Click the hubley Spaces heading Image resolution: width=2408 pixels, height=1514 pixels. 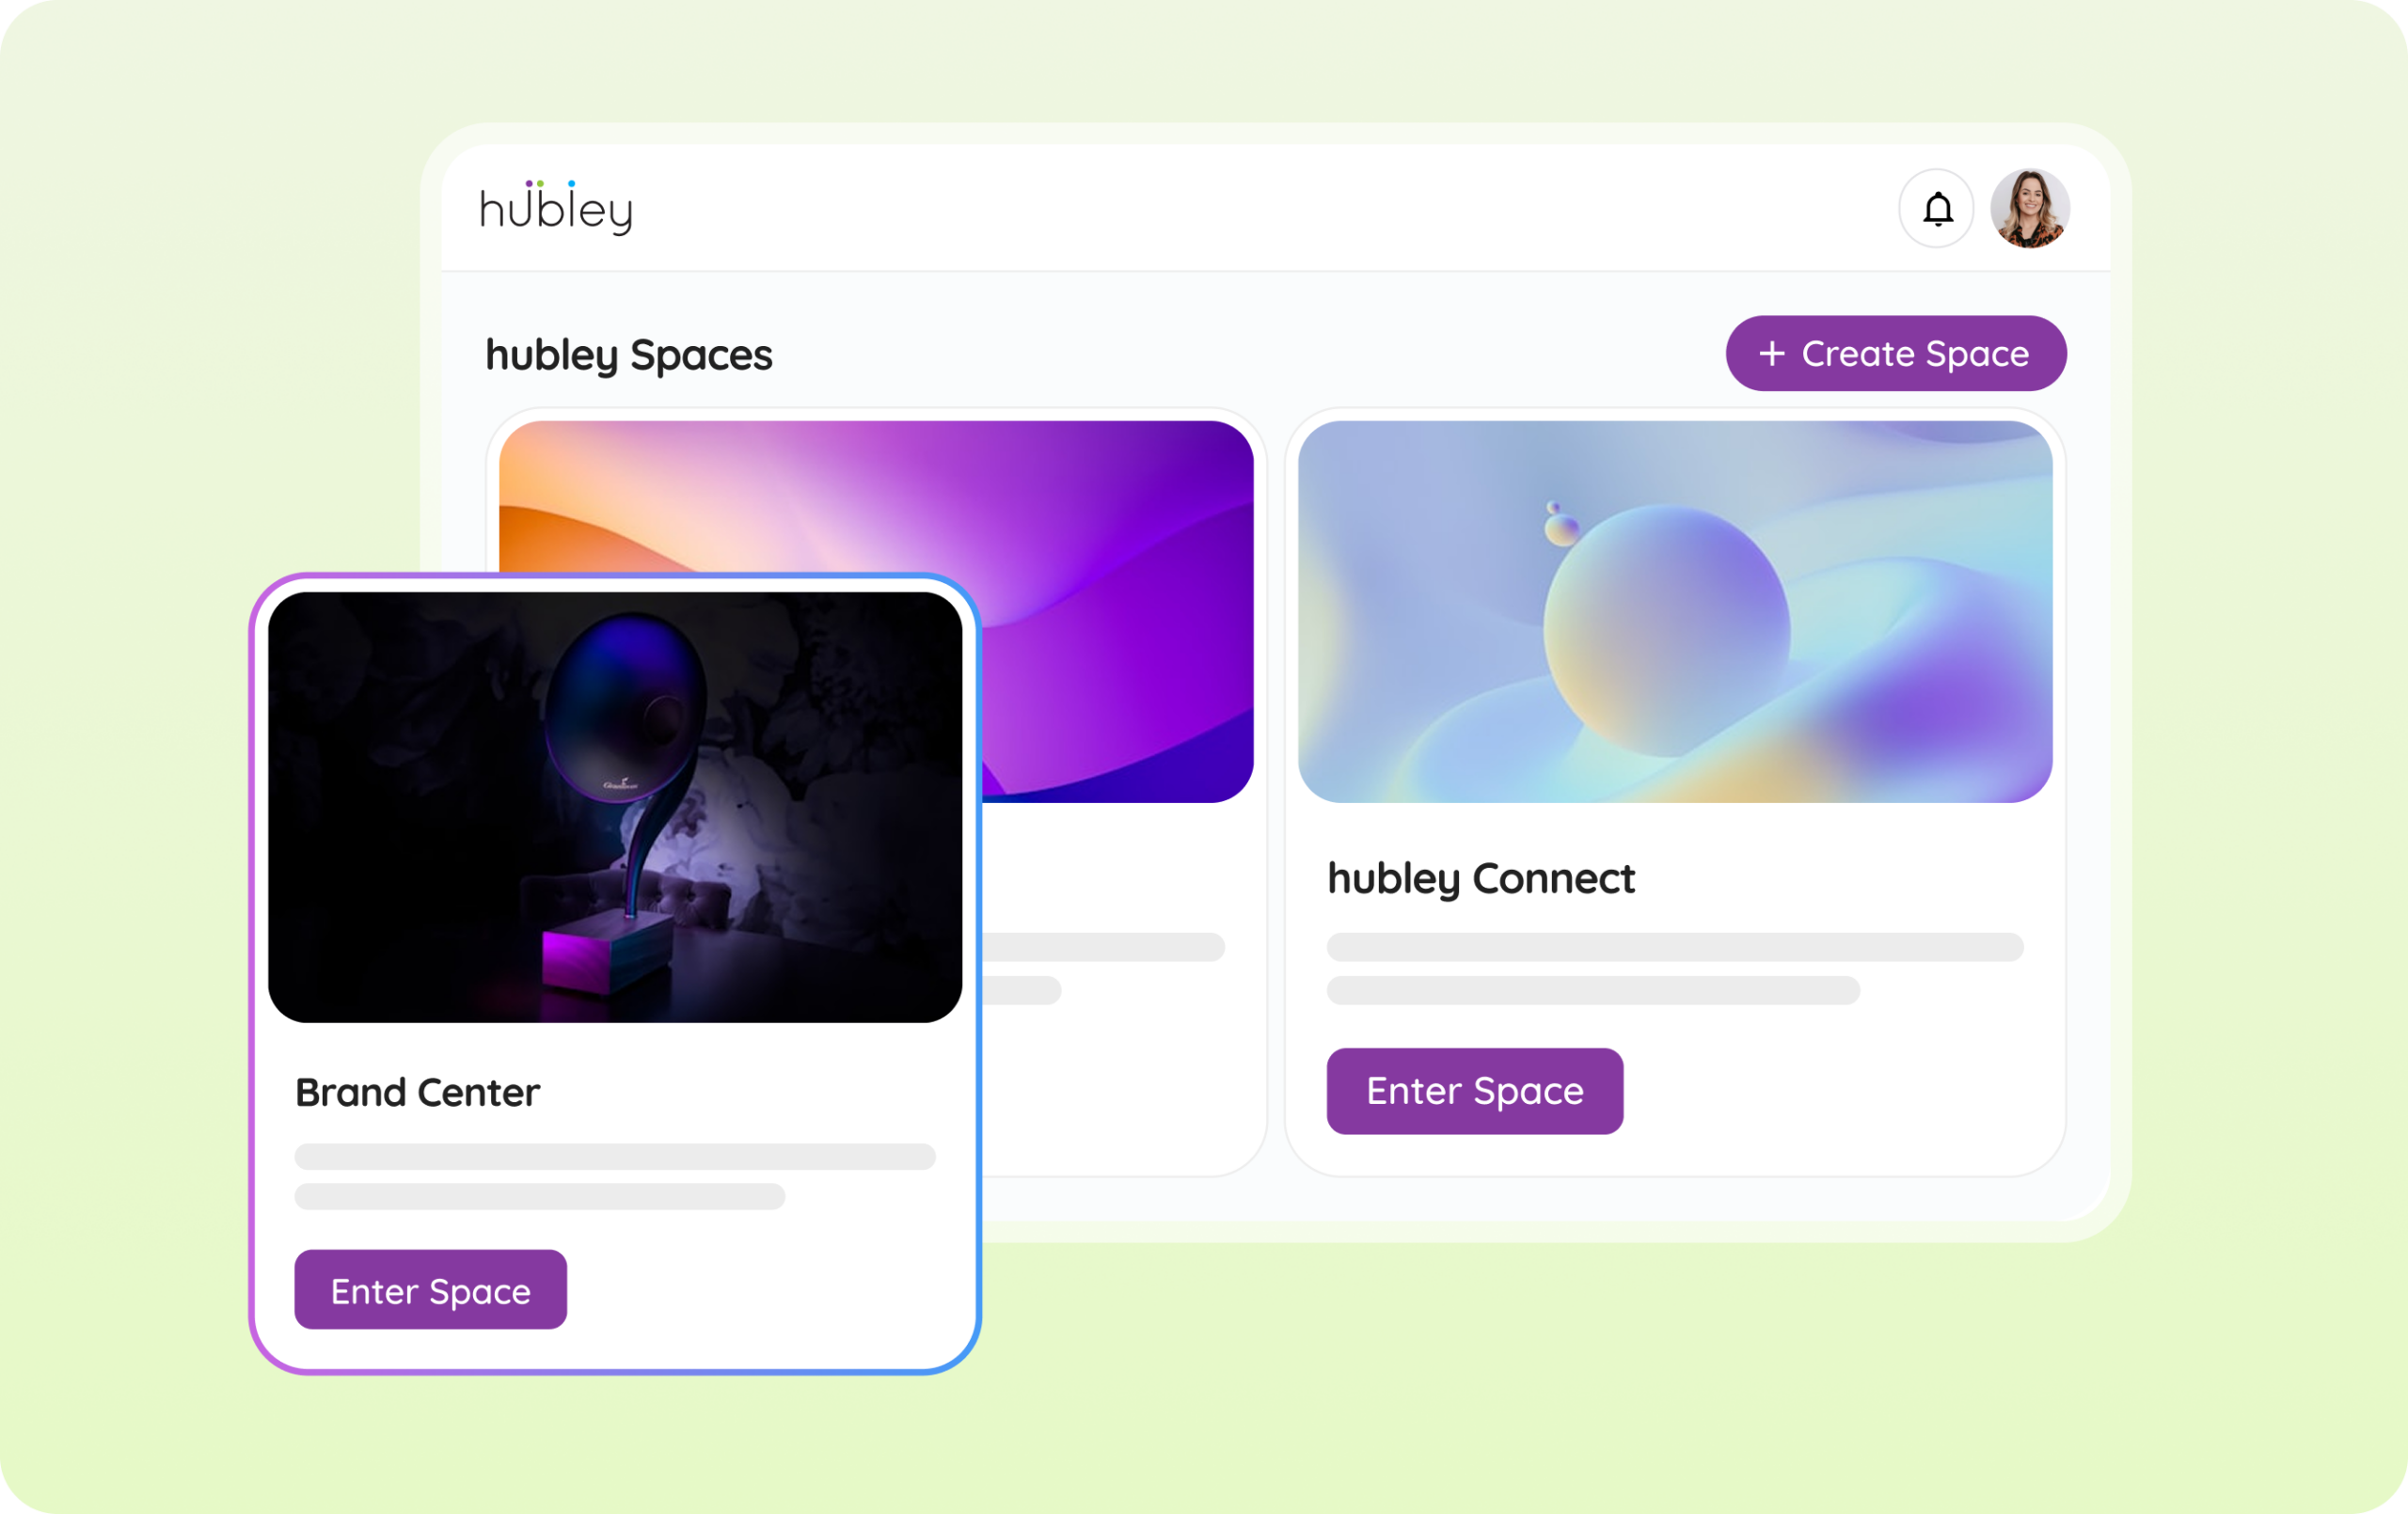629,355
